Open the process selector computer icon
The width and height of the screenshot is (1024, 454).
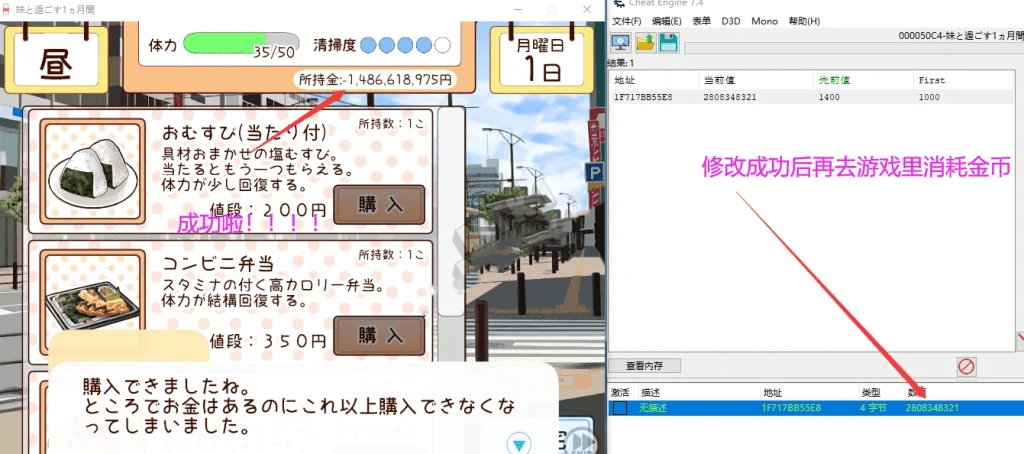pyautogui.click(x=621, y=42)
